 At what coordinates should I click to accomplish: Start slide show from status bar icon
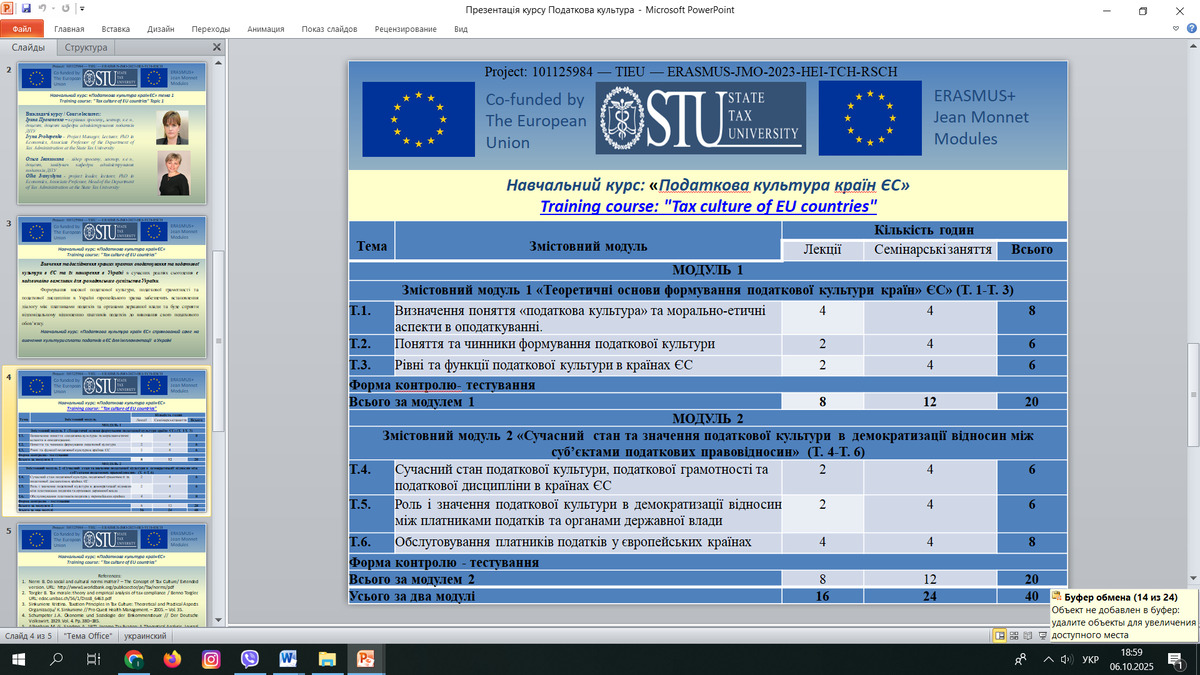(x=1042, y=636)
